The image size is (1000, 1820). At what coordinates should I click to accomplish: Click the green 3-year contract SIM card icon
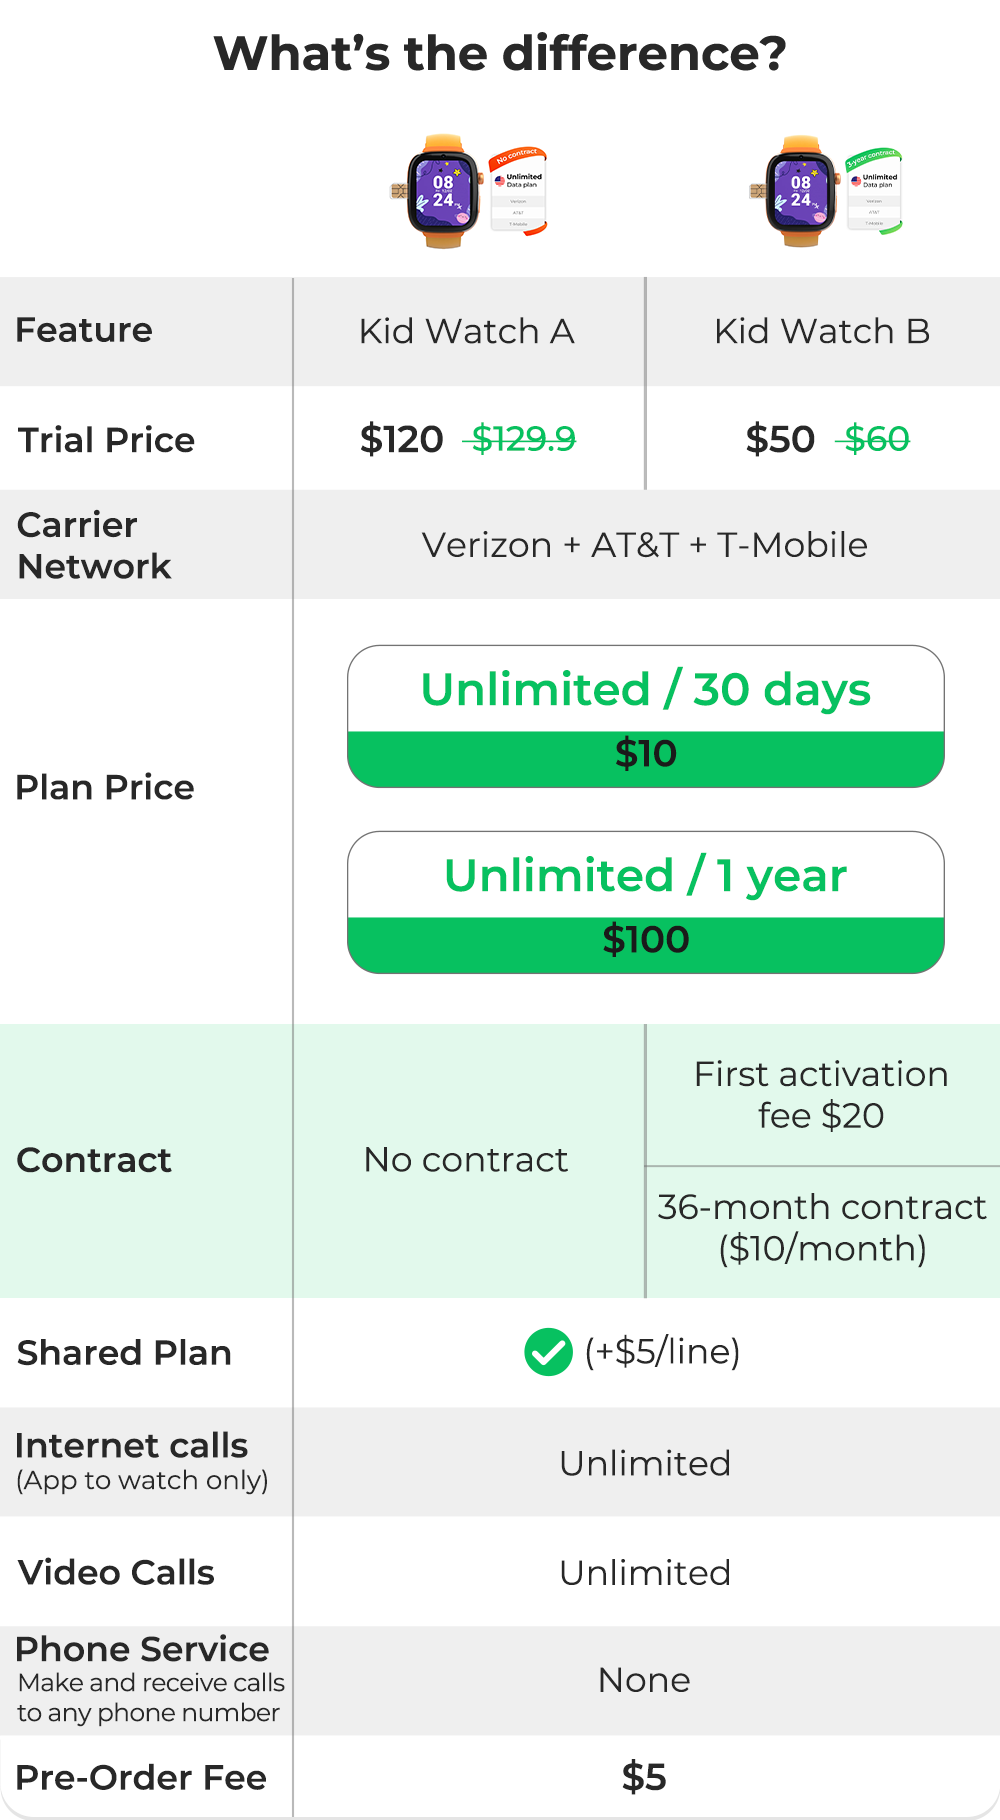[x=874, y=192]
